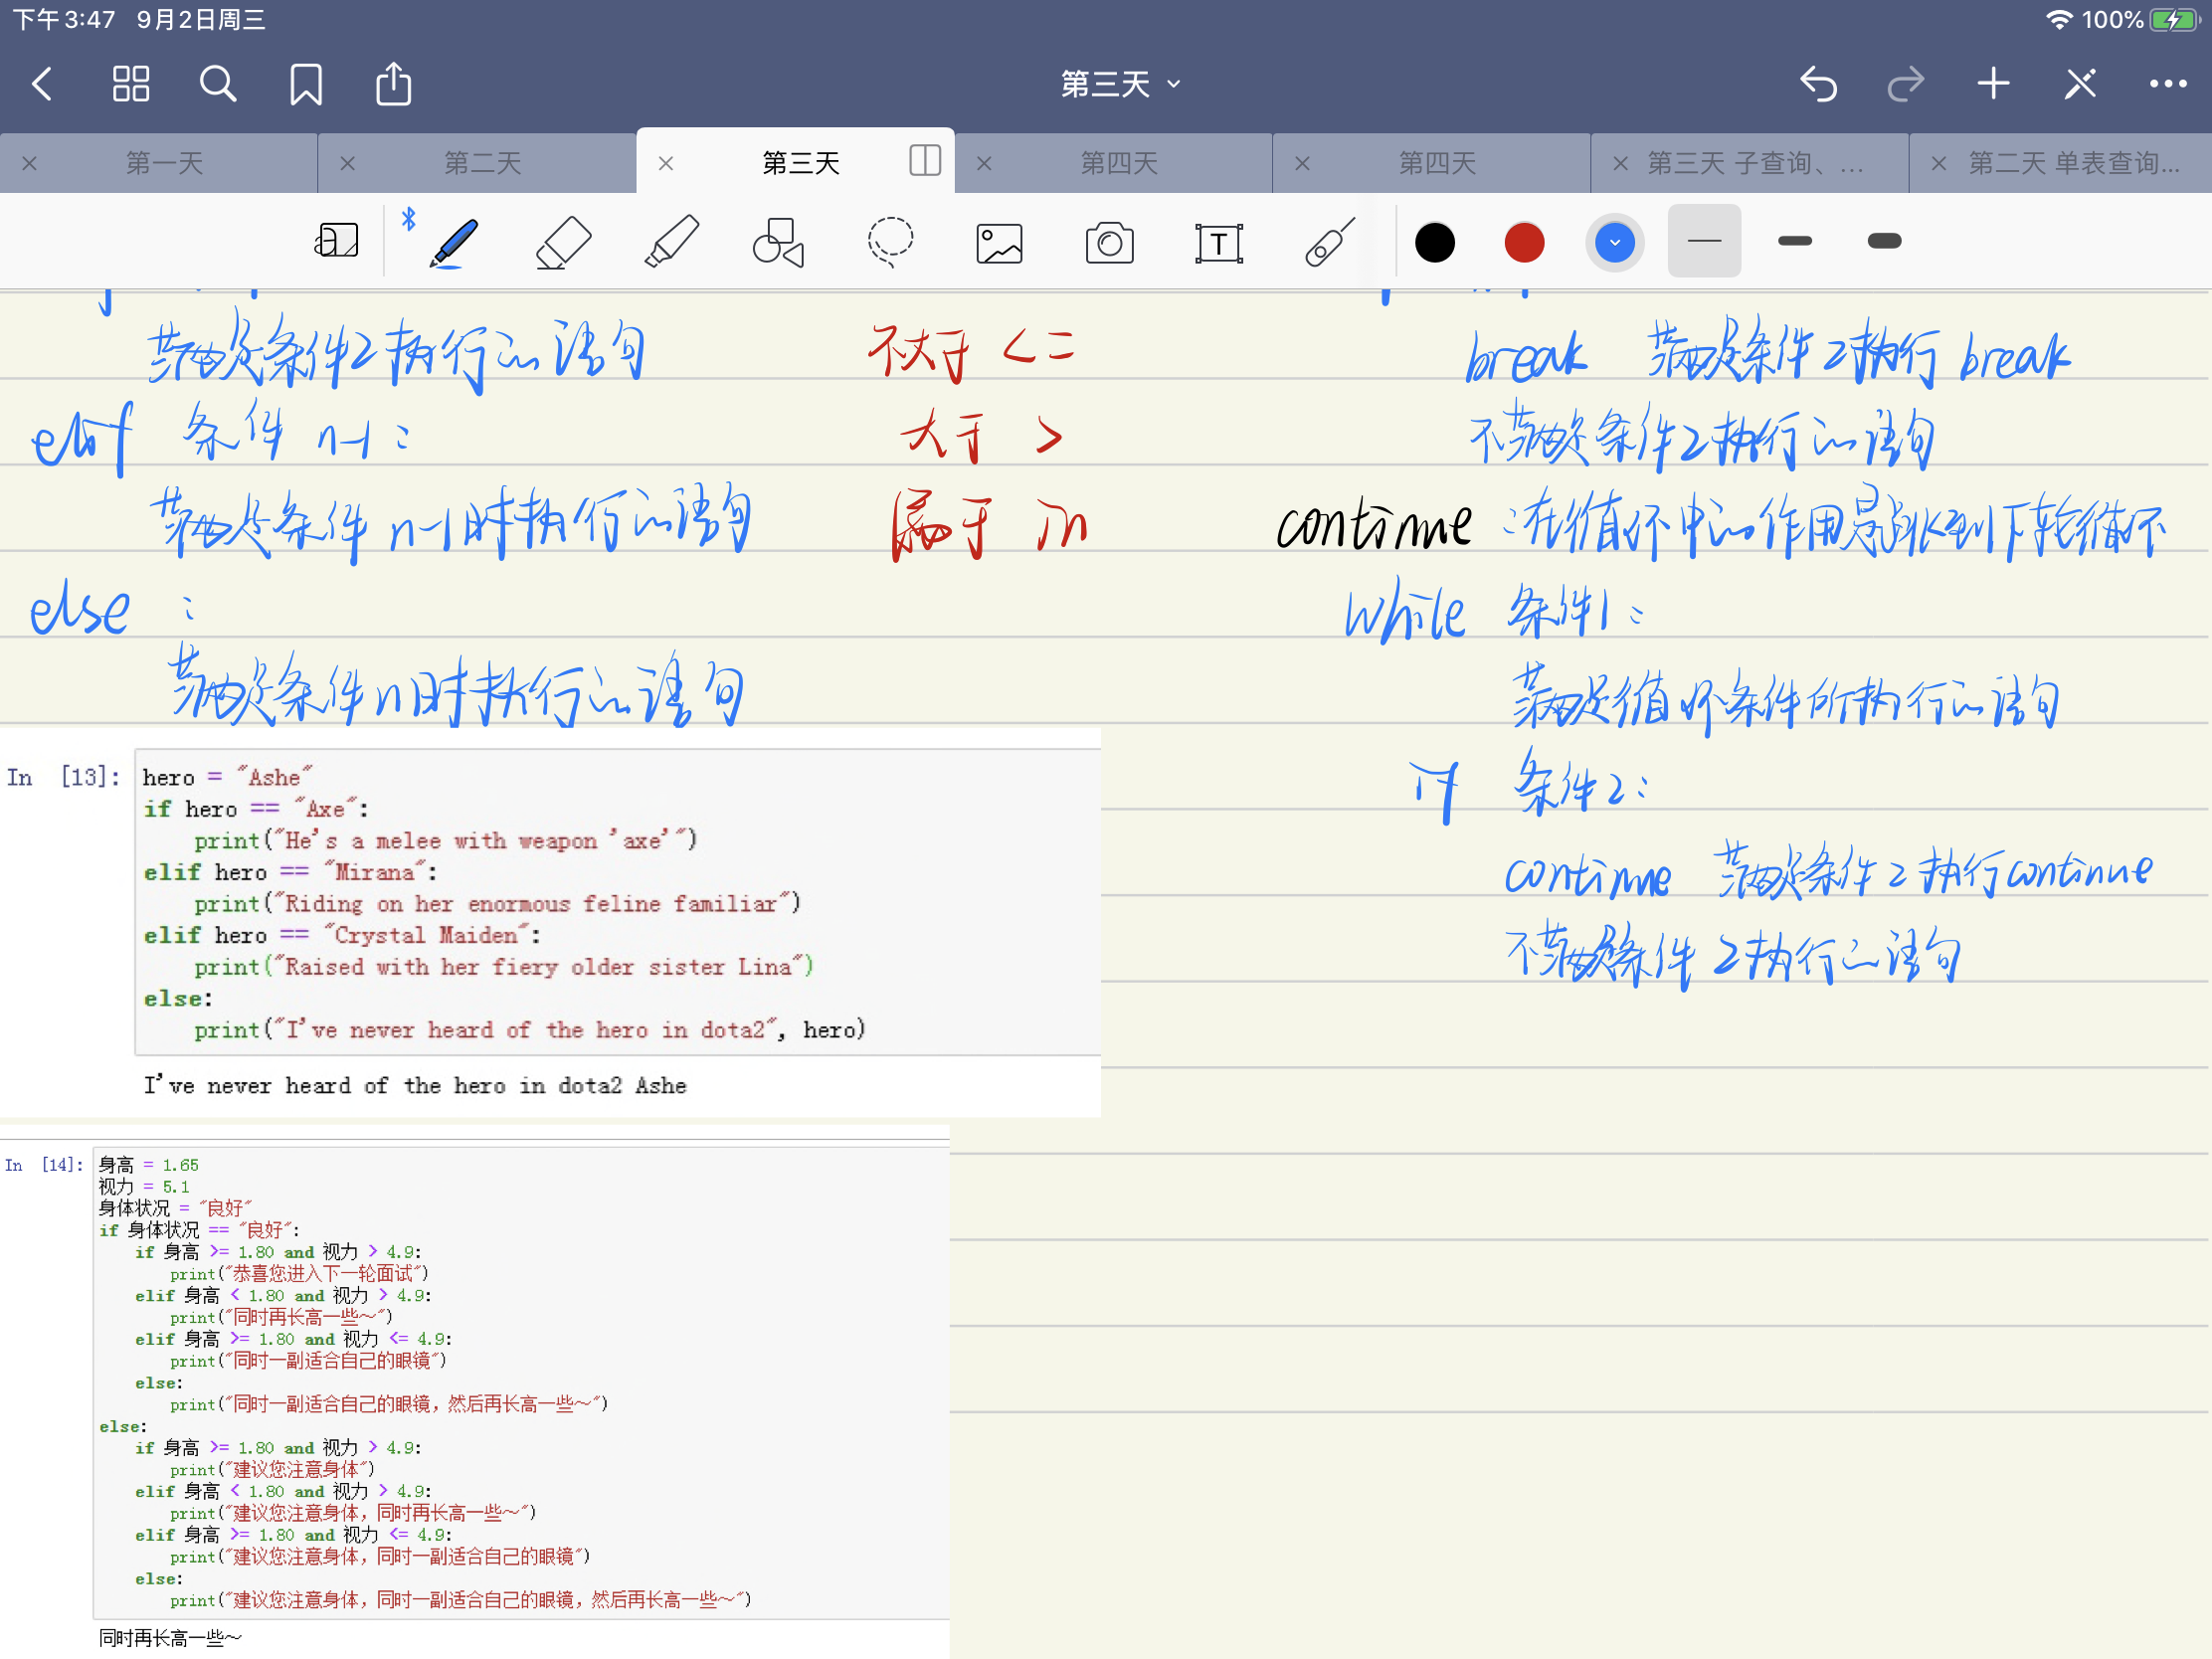2212x1659 pixels.
Task: Select the Pen tool
Action: tap(454, 243)
